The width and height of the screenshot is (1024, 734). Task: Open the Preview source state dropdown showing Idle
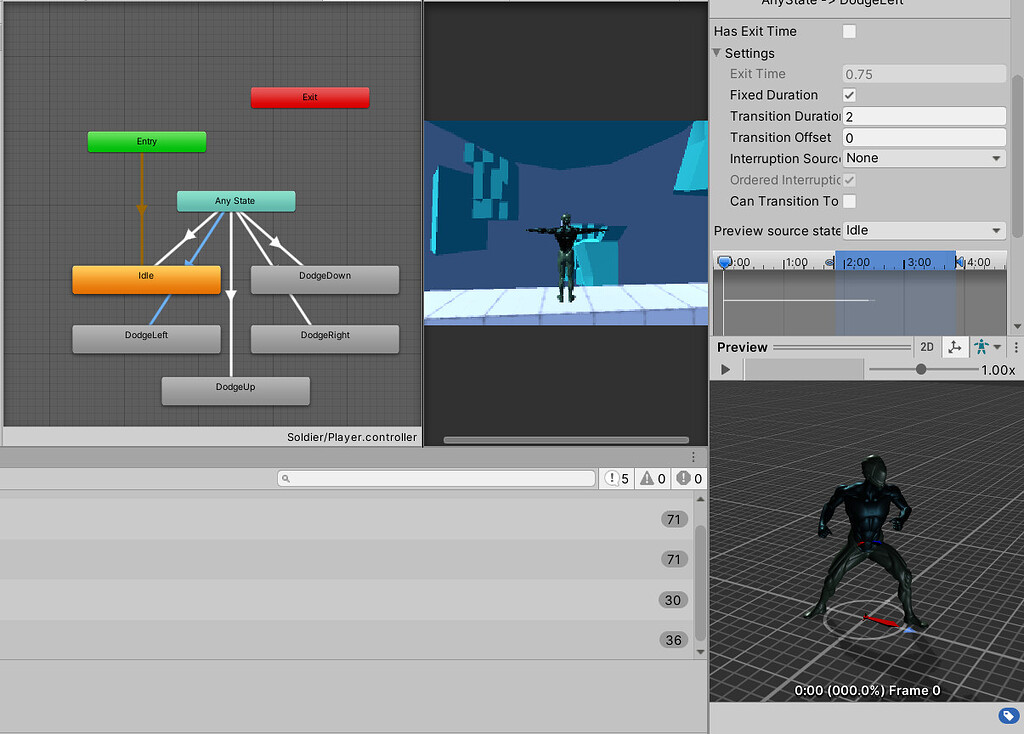pyautogui.click(x=922, y=231)
